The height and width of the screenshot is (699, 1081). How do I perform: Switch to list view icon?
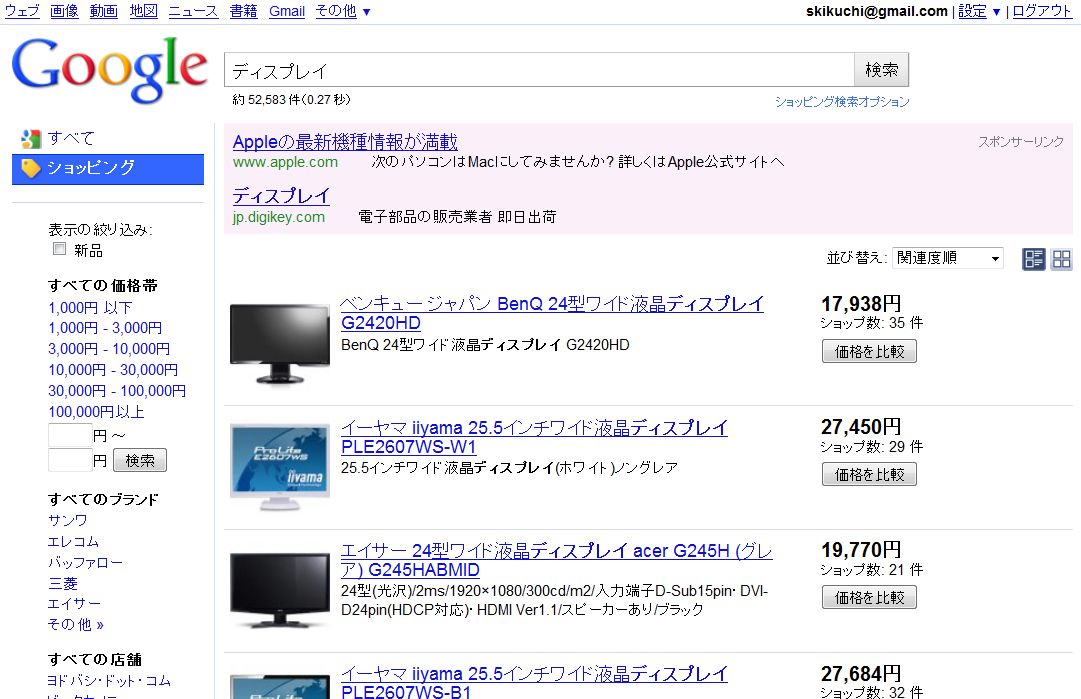pos(1033,259)
